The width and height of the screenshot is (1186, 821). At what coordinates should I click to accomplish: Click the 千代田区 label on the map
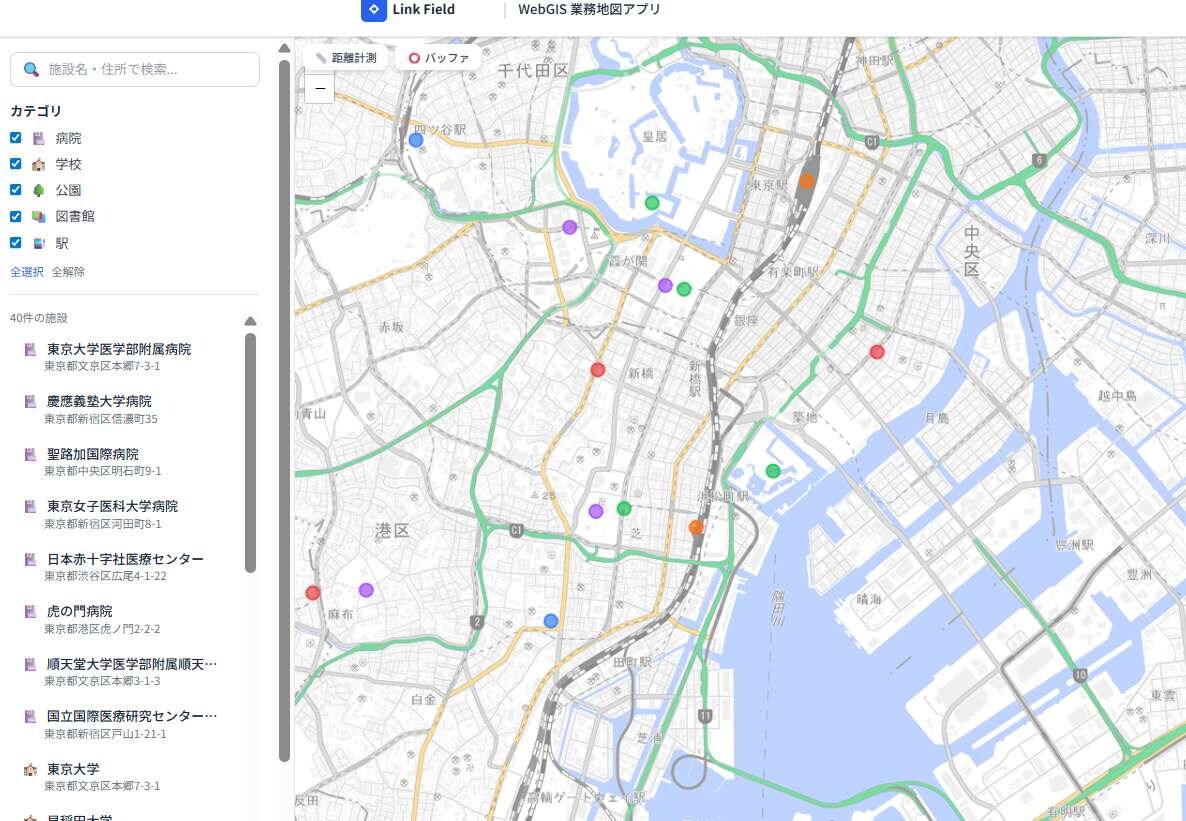[x=532, y=71]
